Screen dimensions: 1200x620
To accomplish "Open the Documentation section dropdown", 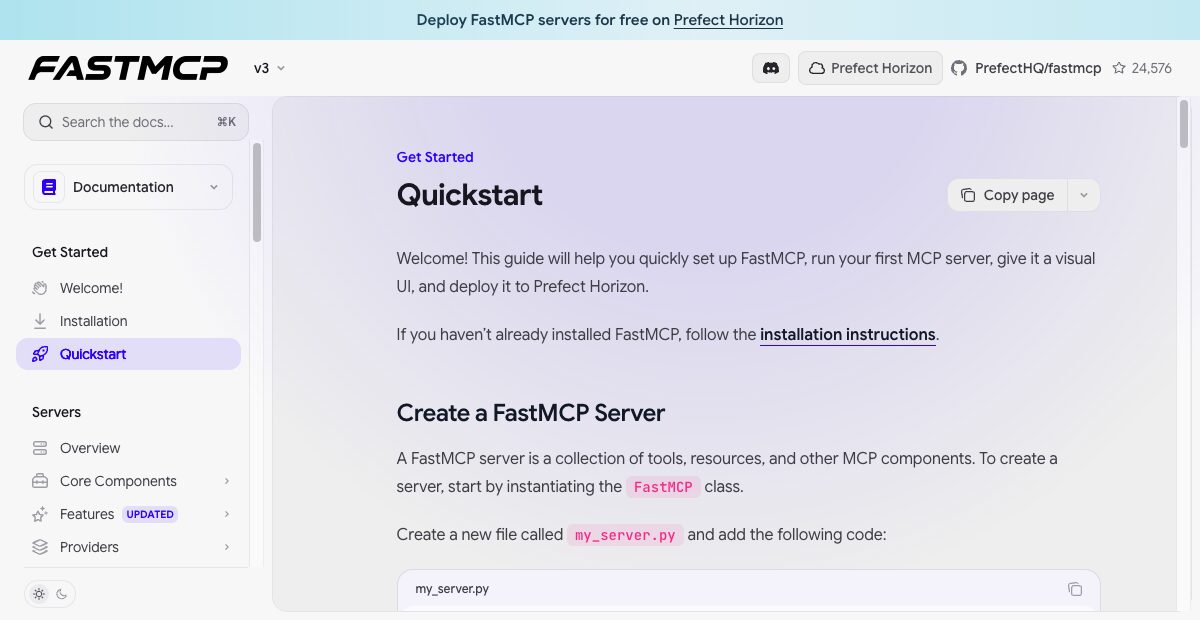I will pos(128,187).
